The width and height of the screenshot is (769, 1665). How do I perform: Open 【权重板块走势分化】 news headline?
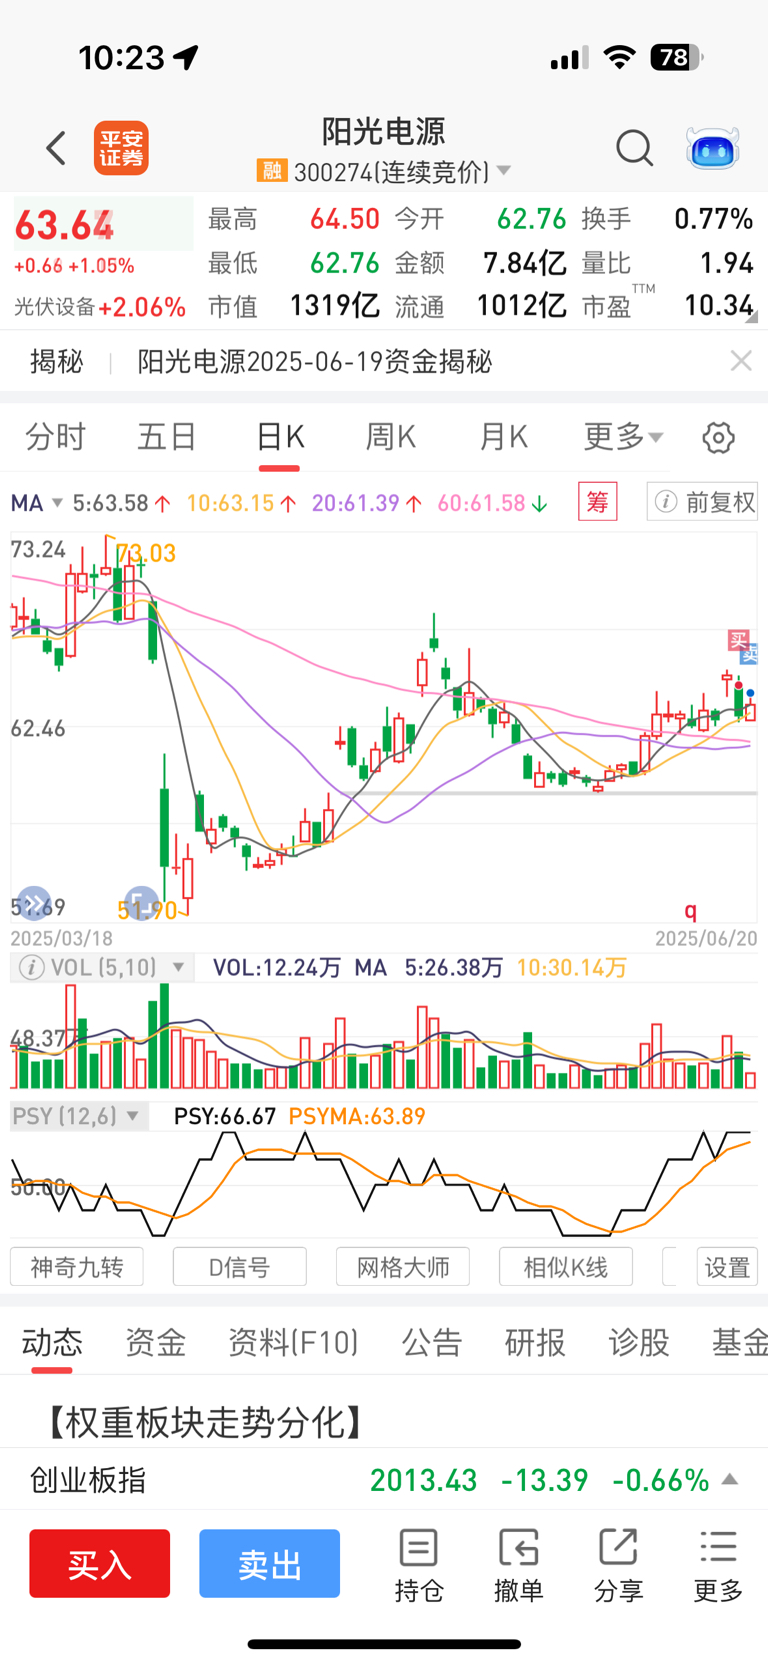point(204,1421)
